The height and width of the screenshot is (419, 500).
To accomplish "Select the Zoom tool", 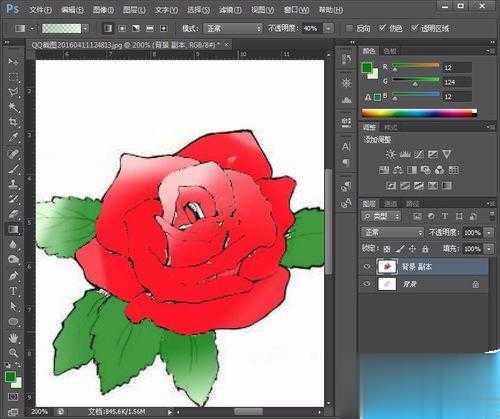I will point(13,353).
